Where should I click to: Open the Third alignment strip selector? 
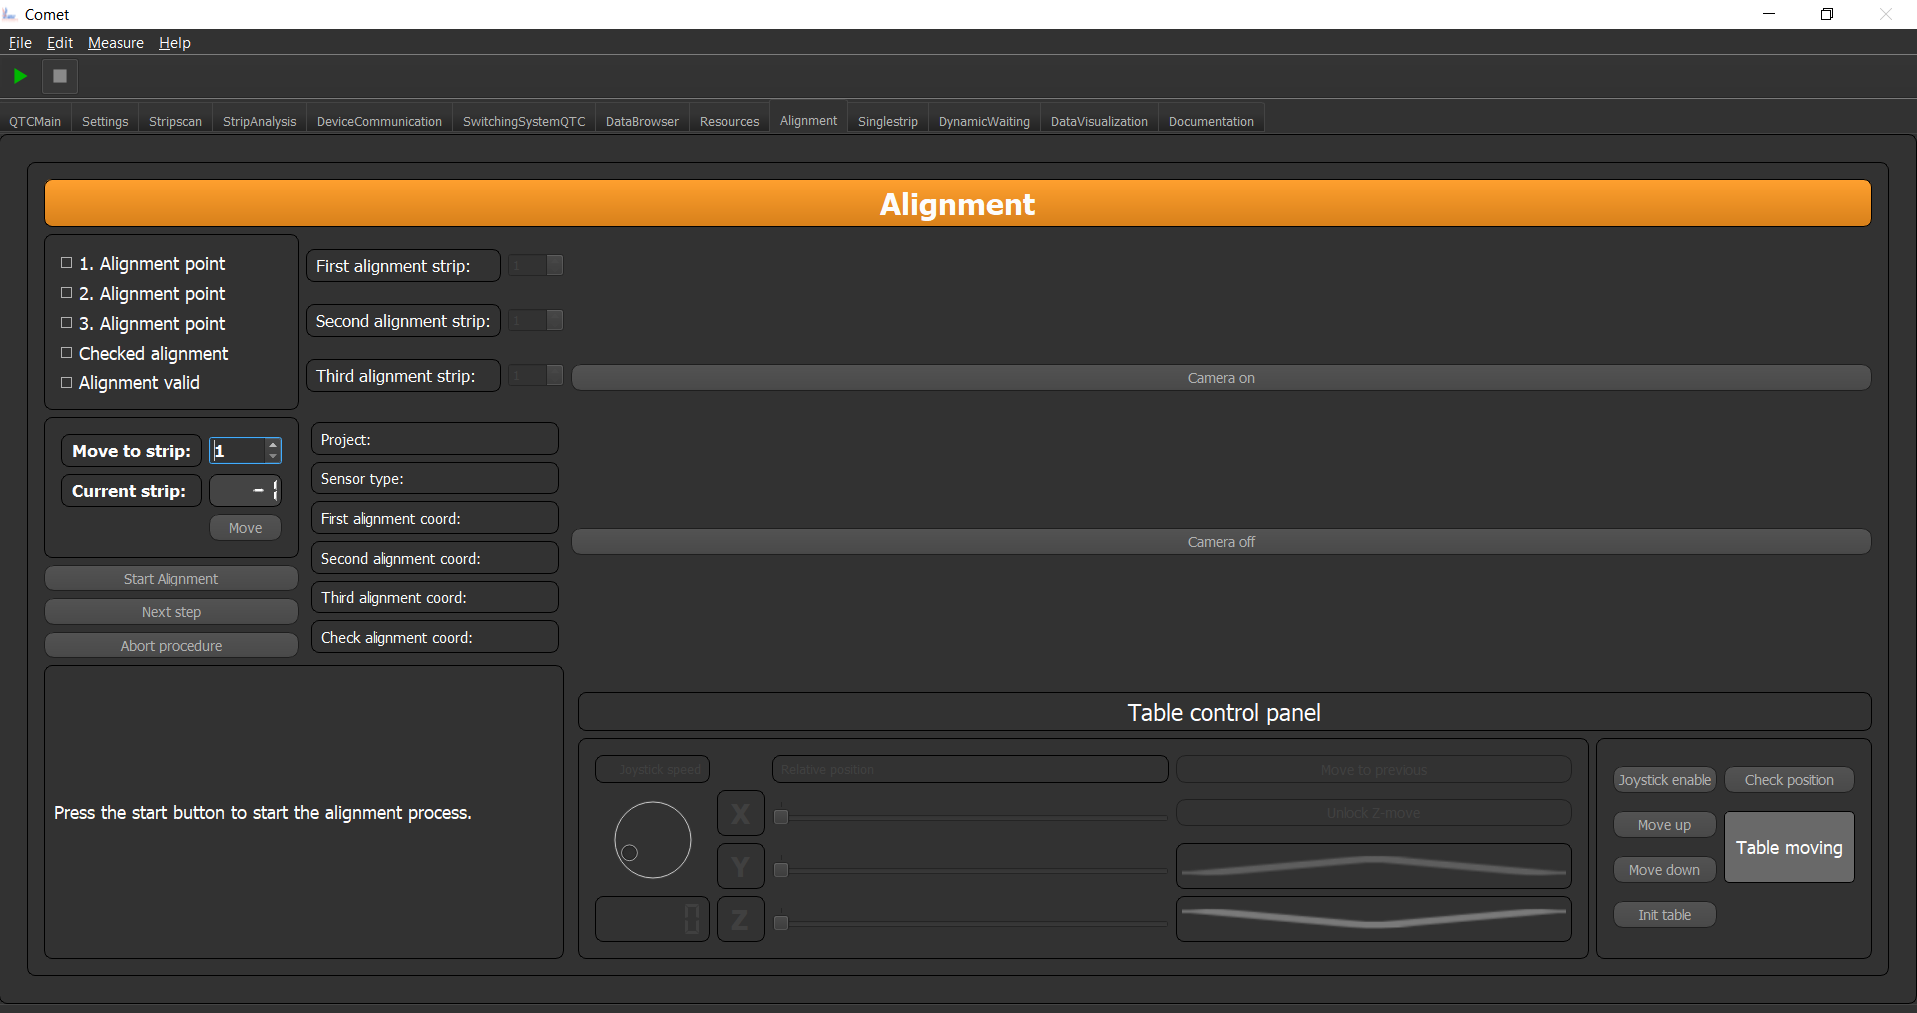coord(536,375)
